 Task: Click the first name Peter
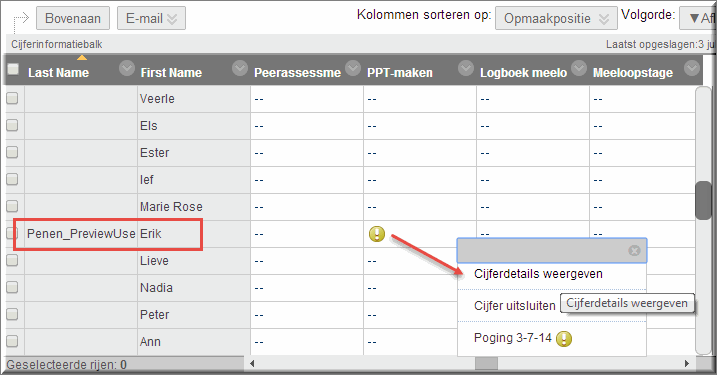[x=155, y=315]
